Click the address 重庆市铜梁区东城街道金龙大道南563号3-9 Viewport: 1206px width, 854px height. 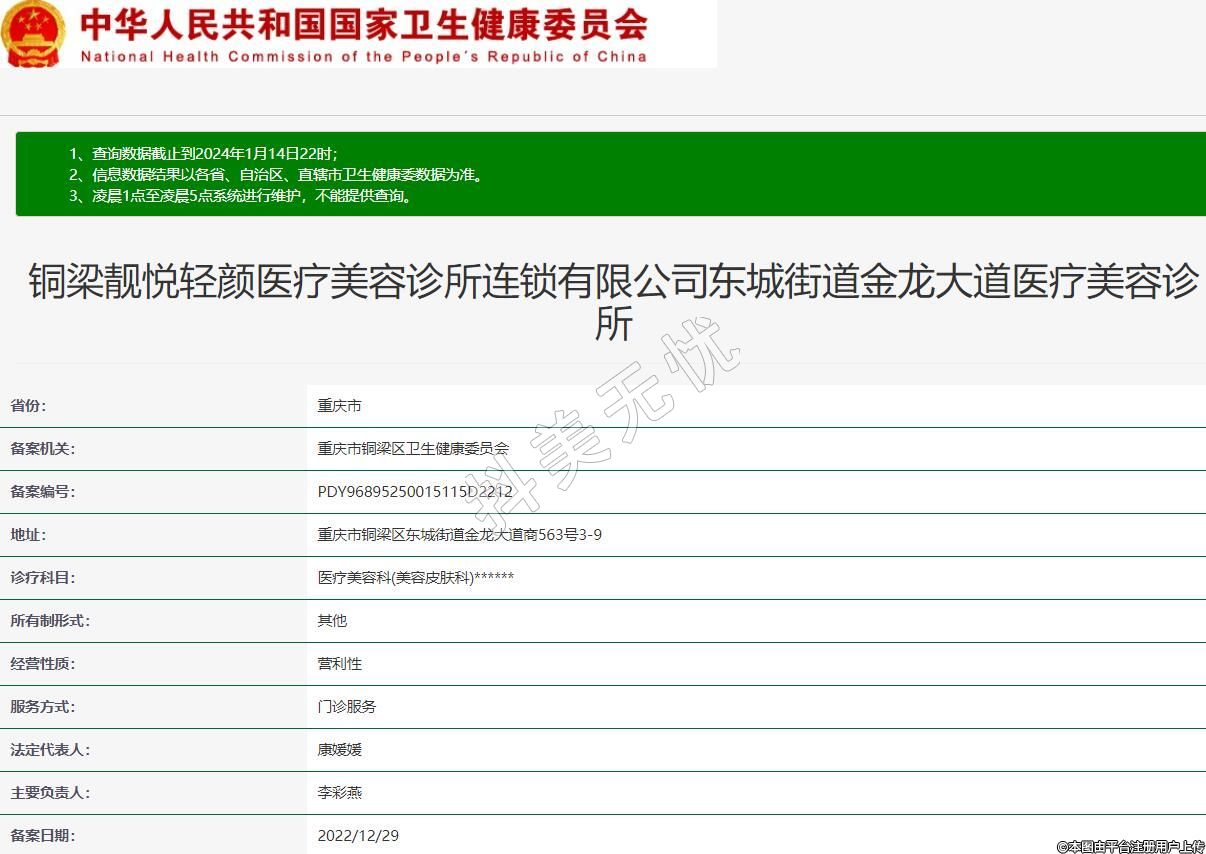[459, 535]
